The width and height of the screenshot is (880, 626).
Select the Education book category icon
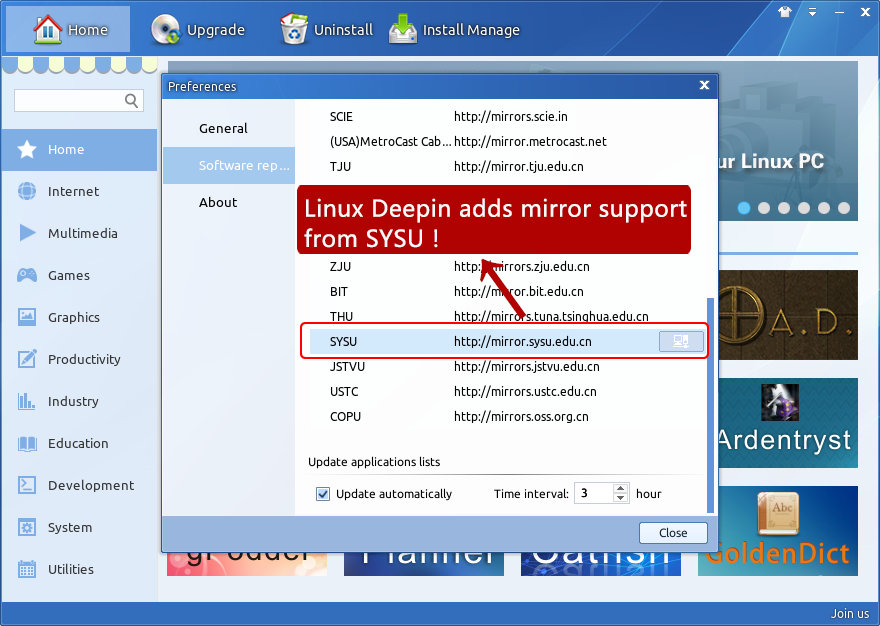27,444
